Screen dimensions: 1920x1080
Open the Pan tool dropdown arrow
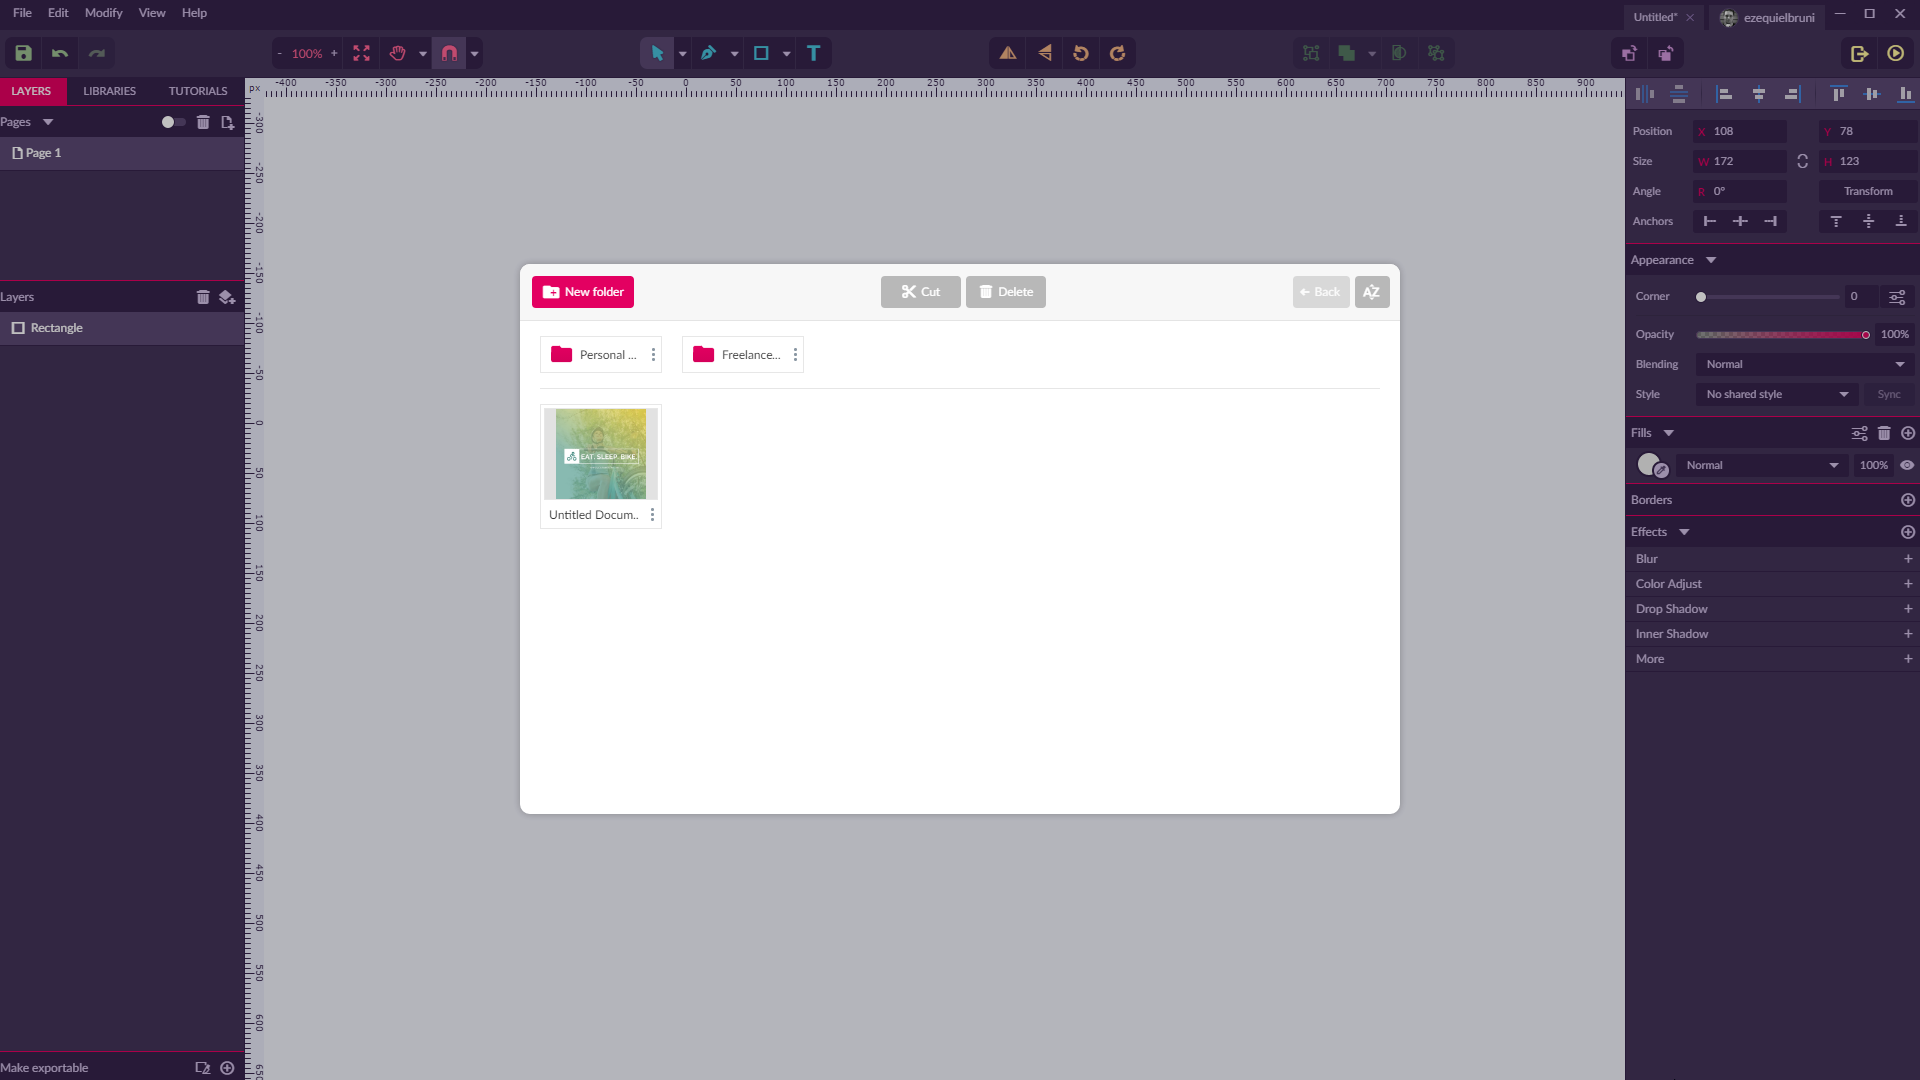423,54
